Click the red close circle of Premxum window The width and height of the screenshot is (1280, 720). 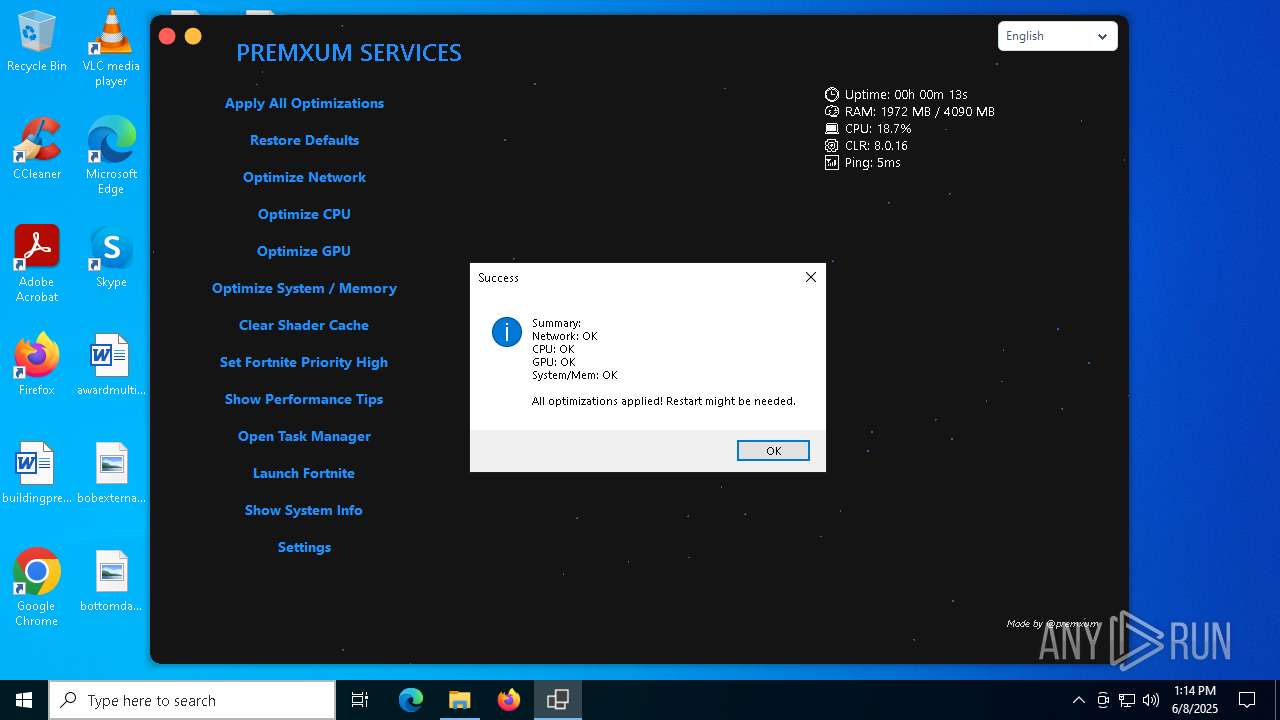click(167, 36)
